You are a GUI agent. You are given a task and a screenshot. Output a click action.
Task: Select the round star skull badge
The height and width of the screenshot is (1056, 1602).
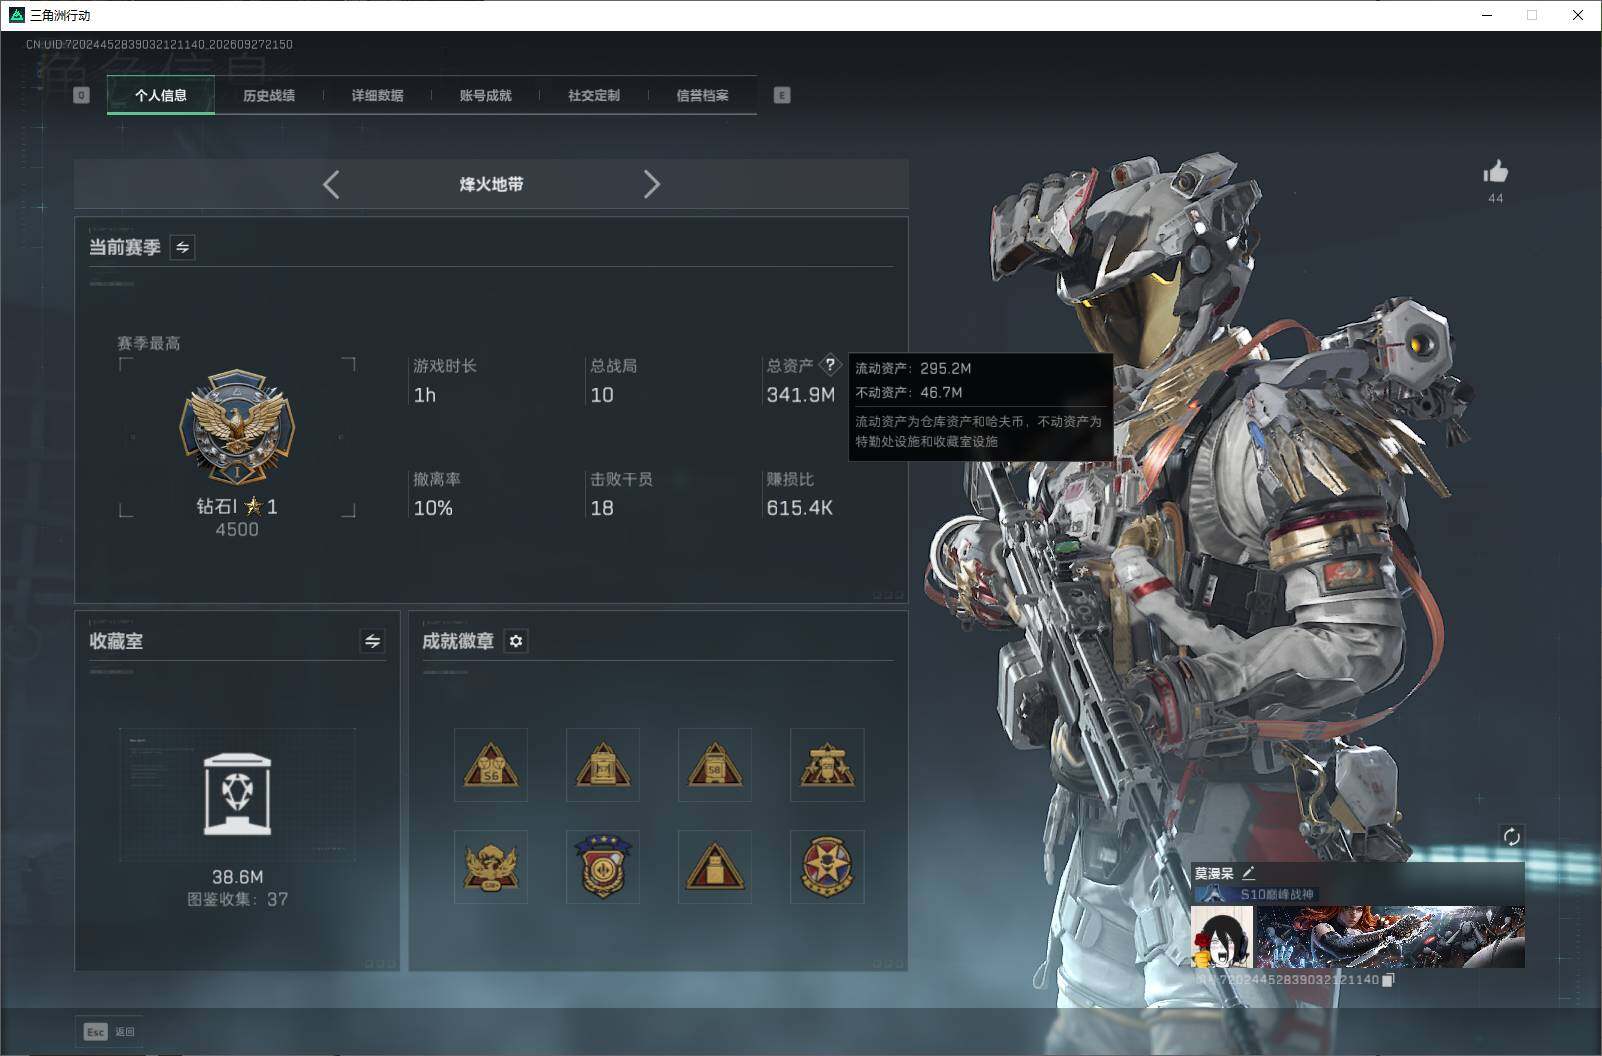coord(827,867)
